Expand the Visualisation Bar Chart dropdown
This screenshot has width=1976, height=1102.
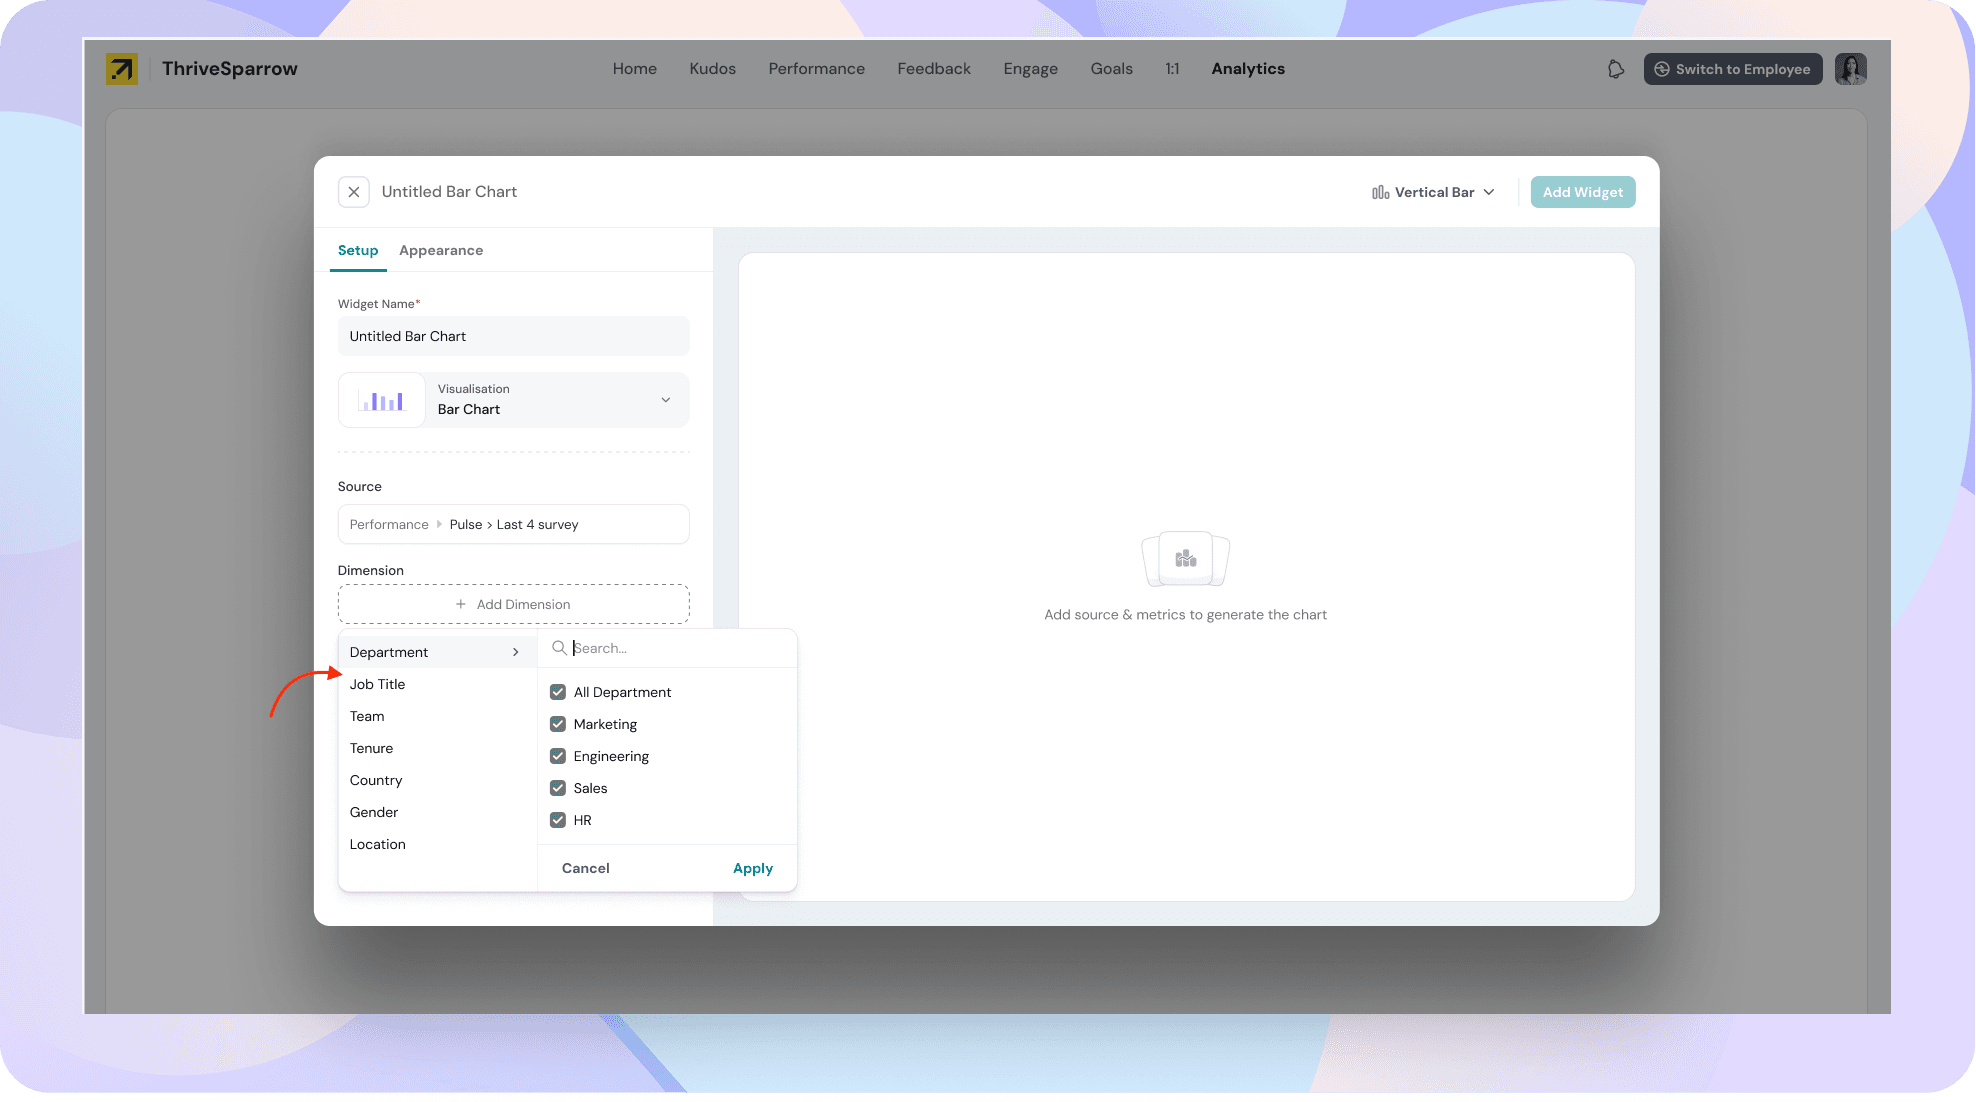tap(514, 400)
